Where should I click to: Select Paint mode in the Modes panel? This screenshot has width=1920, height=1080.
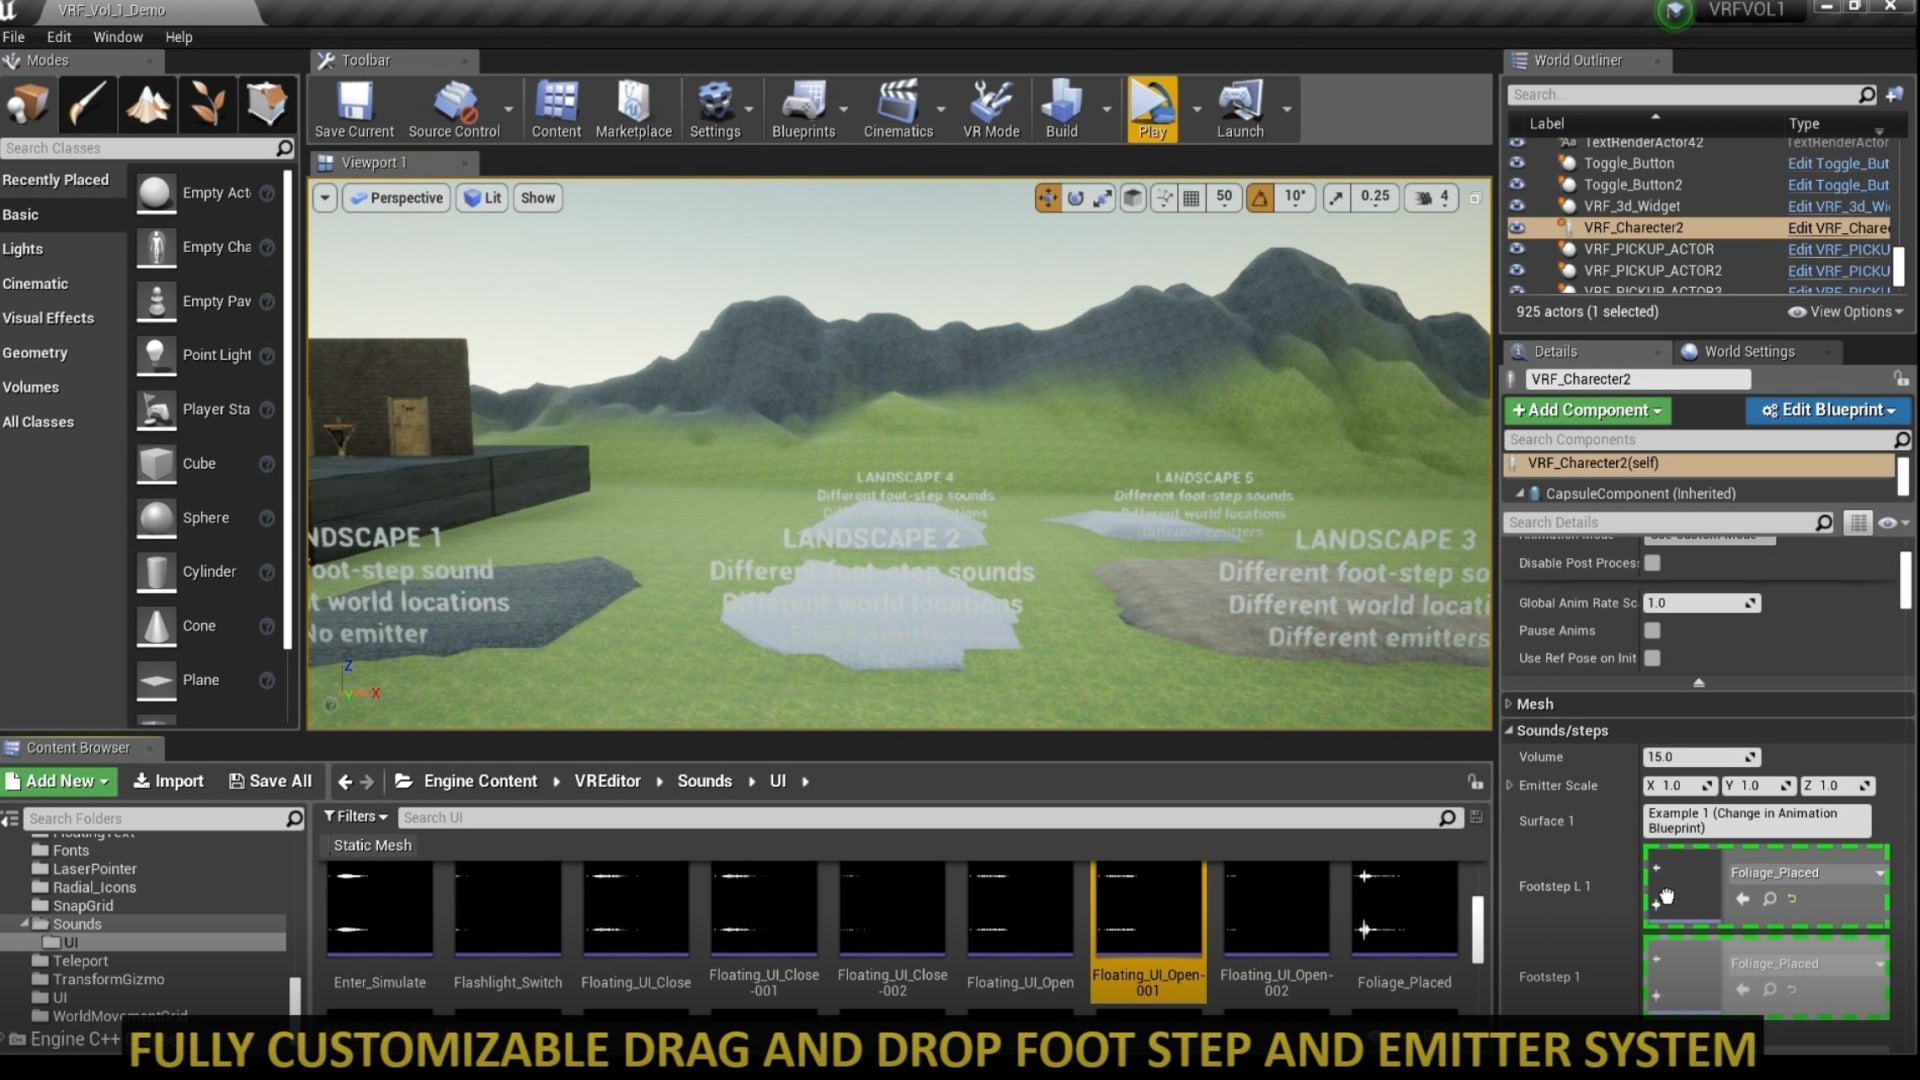point(87,104)
